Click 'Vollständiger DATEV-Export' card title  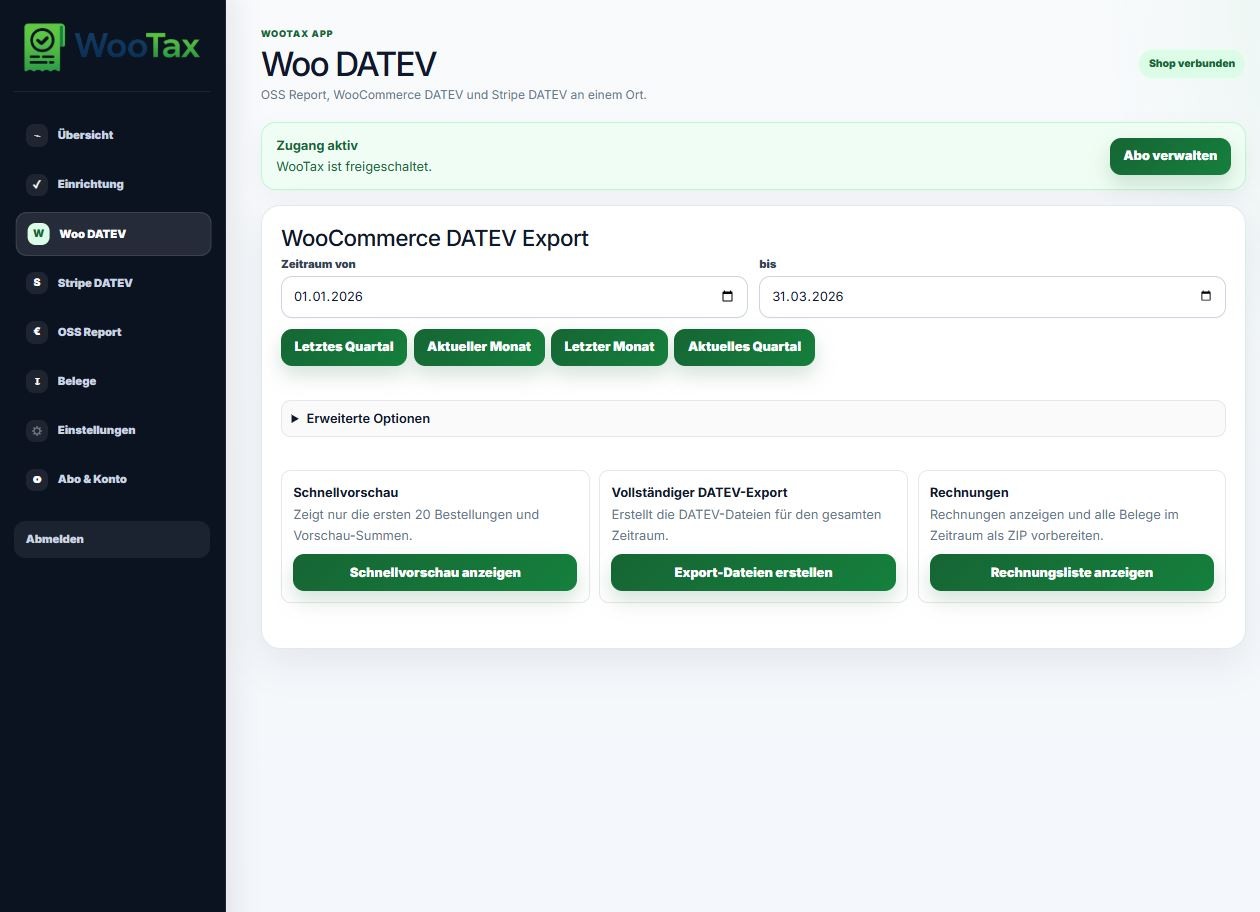[699, 493]
